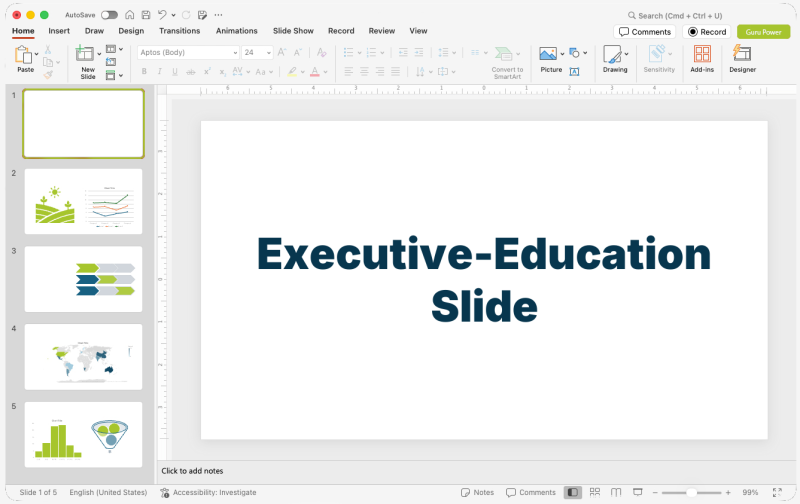Viewport: 800px width, 504px height.
Task: Toggle Normal view in status bar
Action: pos(572,492)
